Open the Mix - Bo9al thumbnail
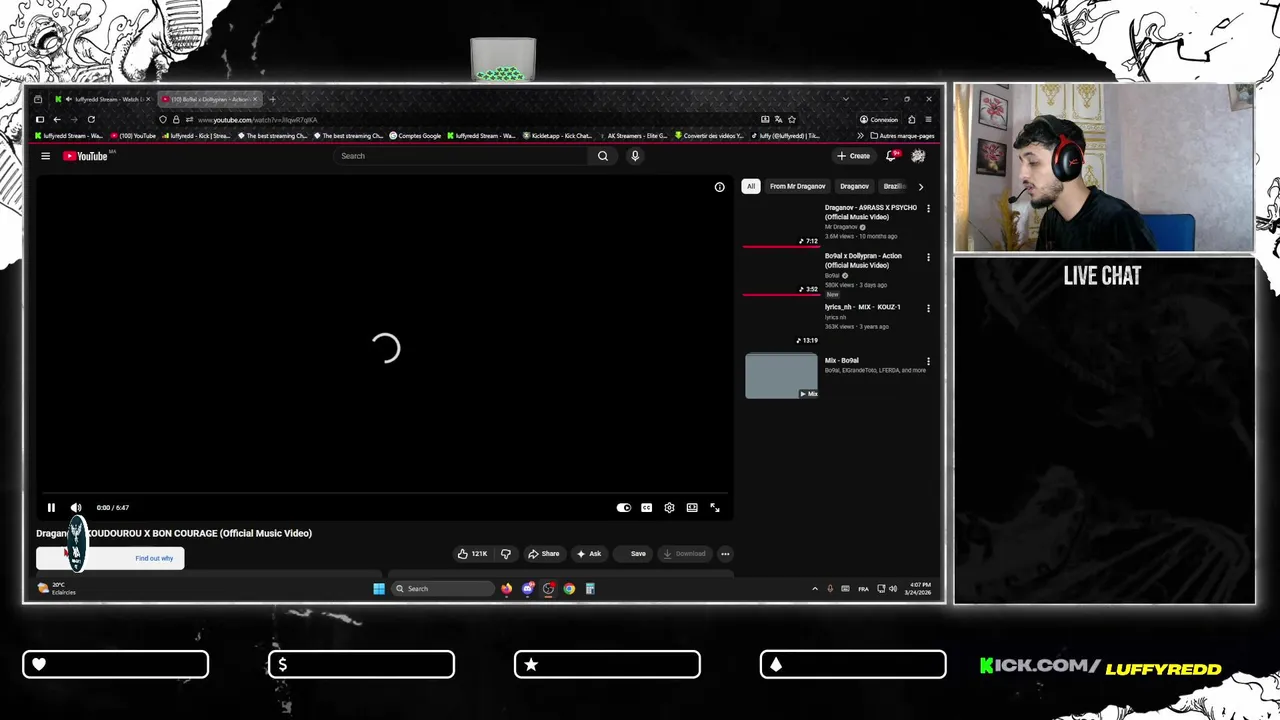This screenshot has height=720, width=1280. click(781, 376)
